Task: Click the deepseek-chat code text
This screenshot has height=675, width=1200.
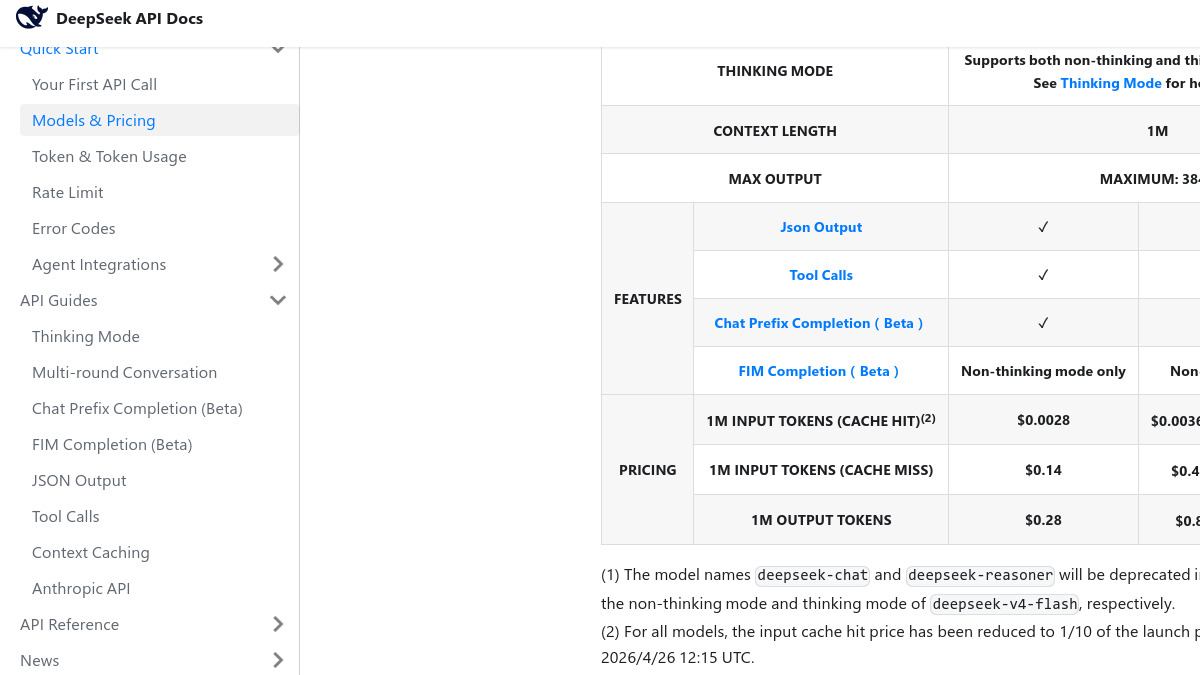Action: [x=812, y=575]
